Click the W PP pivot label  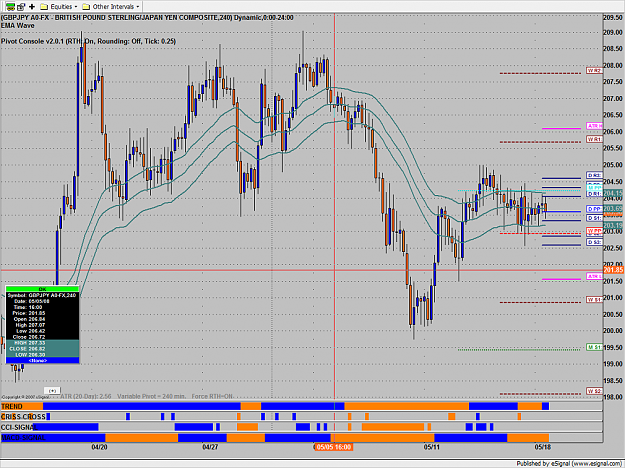[x=594, y=231]
